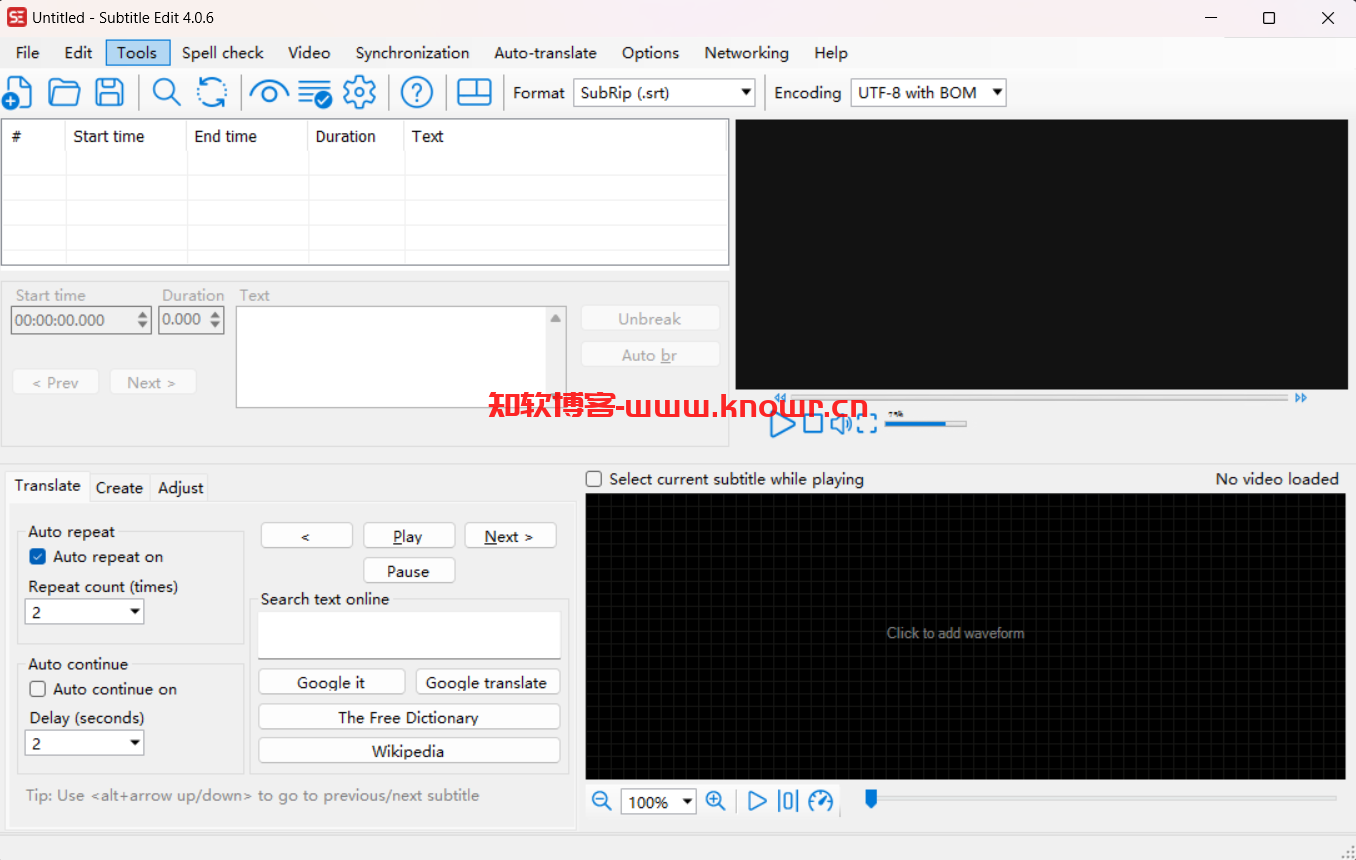Open waveform playback speed gauge icon
Viewport: 1356px width, 860px height.
[821, 801]
